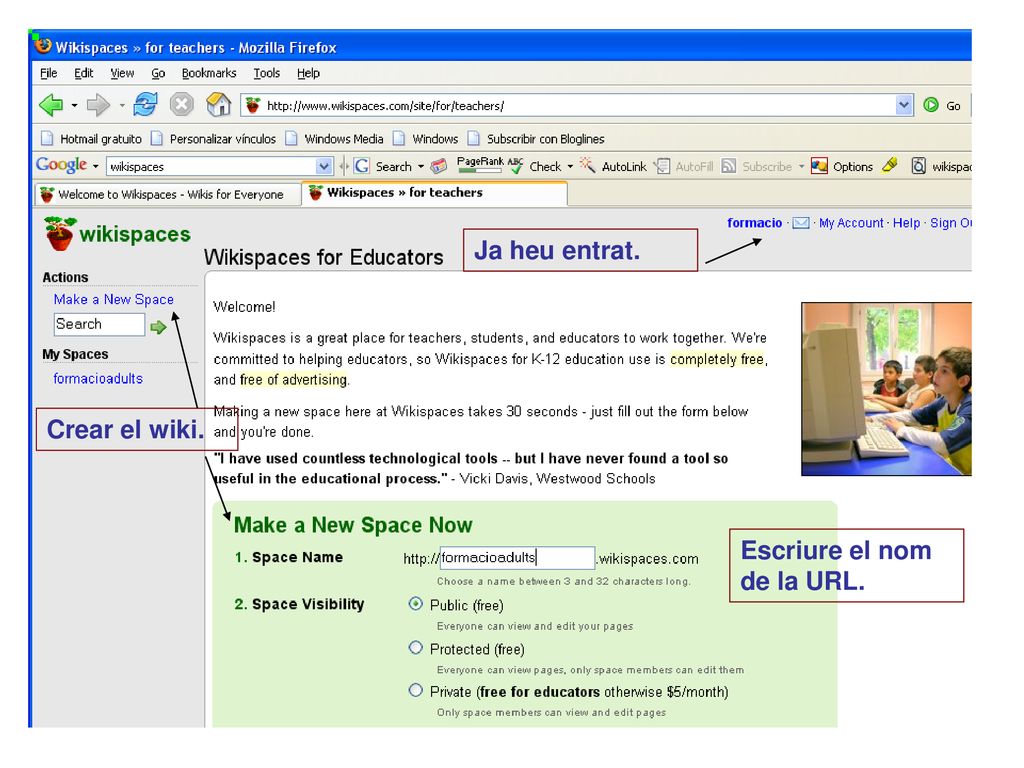This screenshot has height=768, width=1024.
Task: Click the AutoFill icon
Action: 662,166
